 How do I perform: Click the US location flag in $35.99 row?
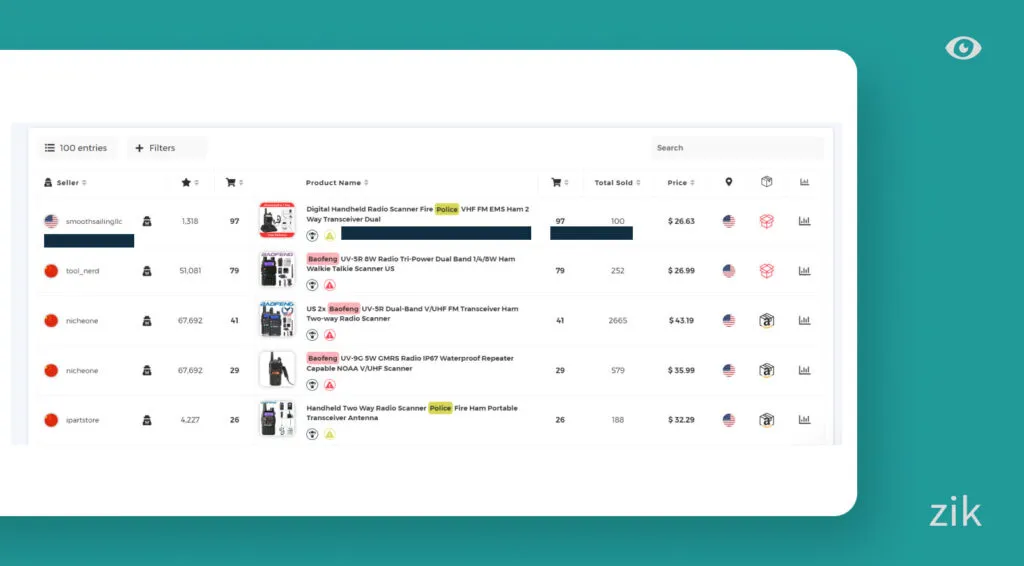point(729,370)
